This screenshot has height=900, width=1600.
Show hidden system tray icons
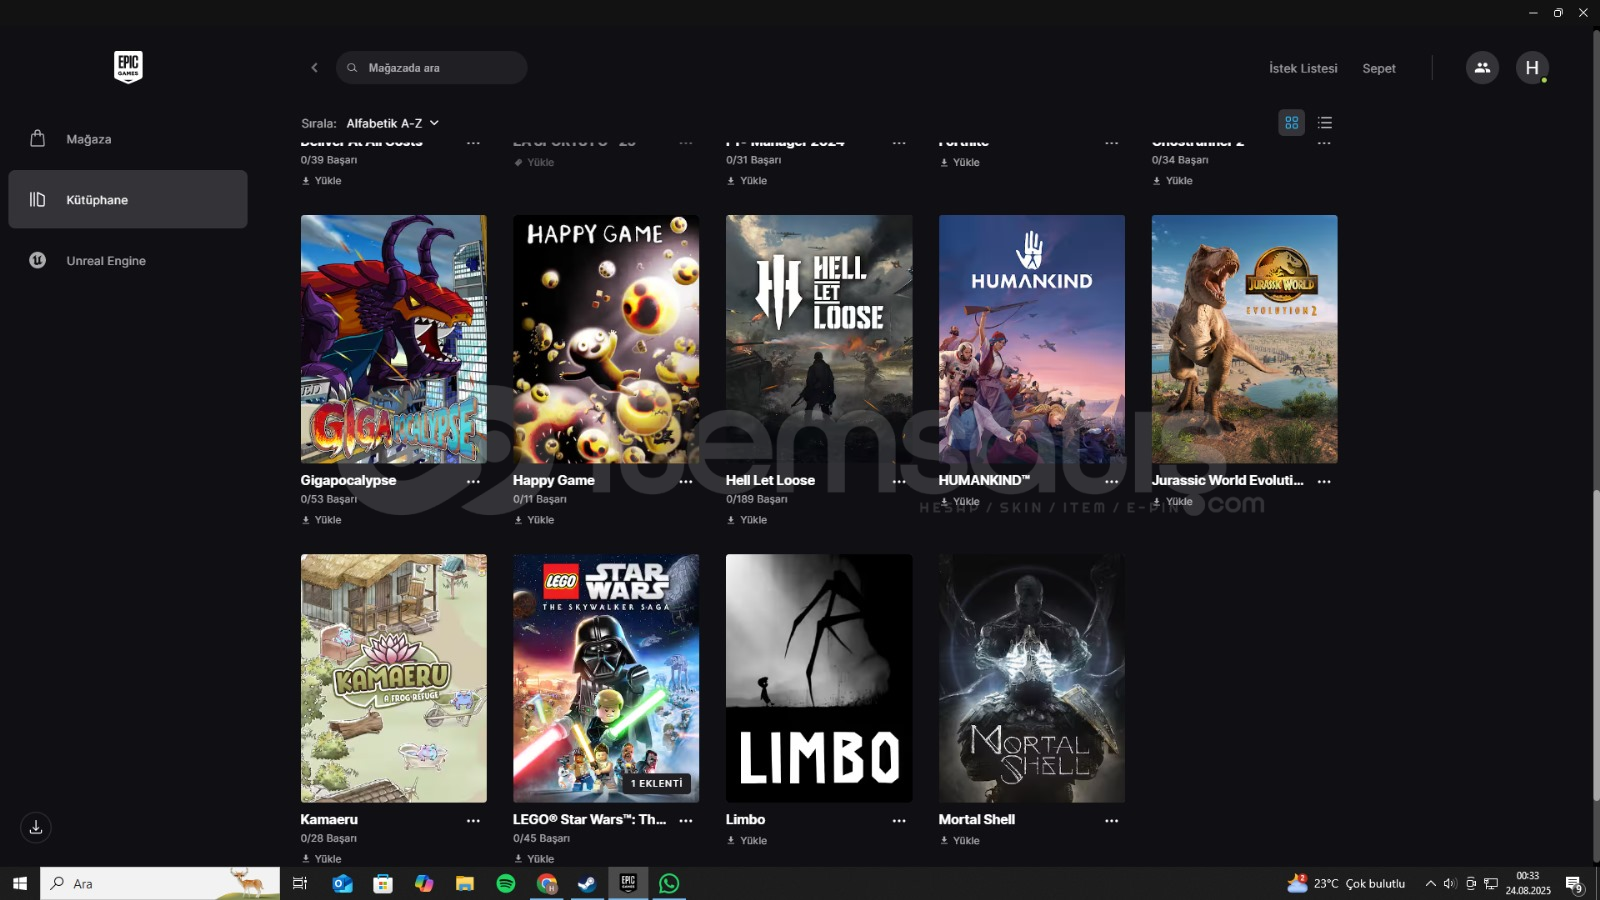click(x=1430, y=883)
